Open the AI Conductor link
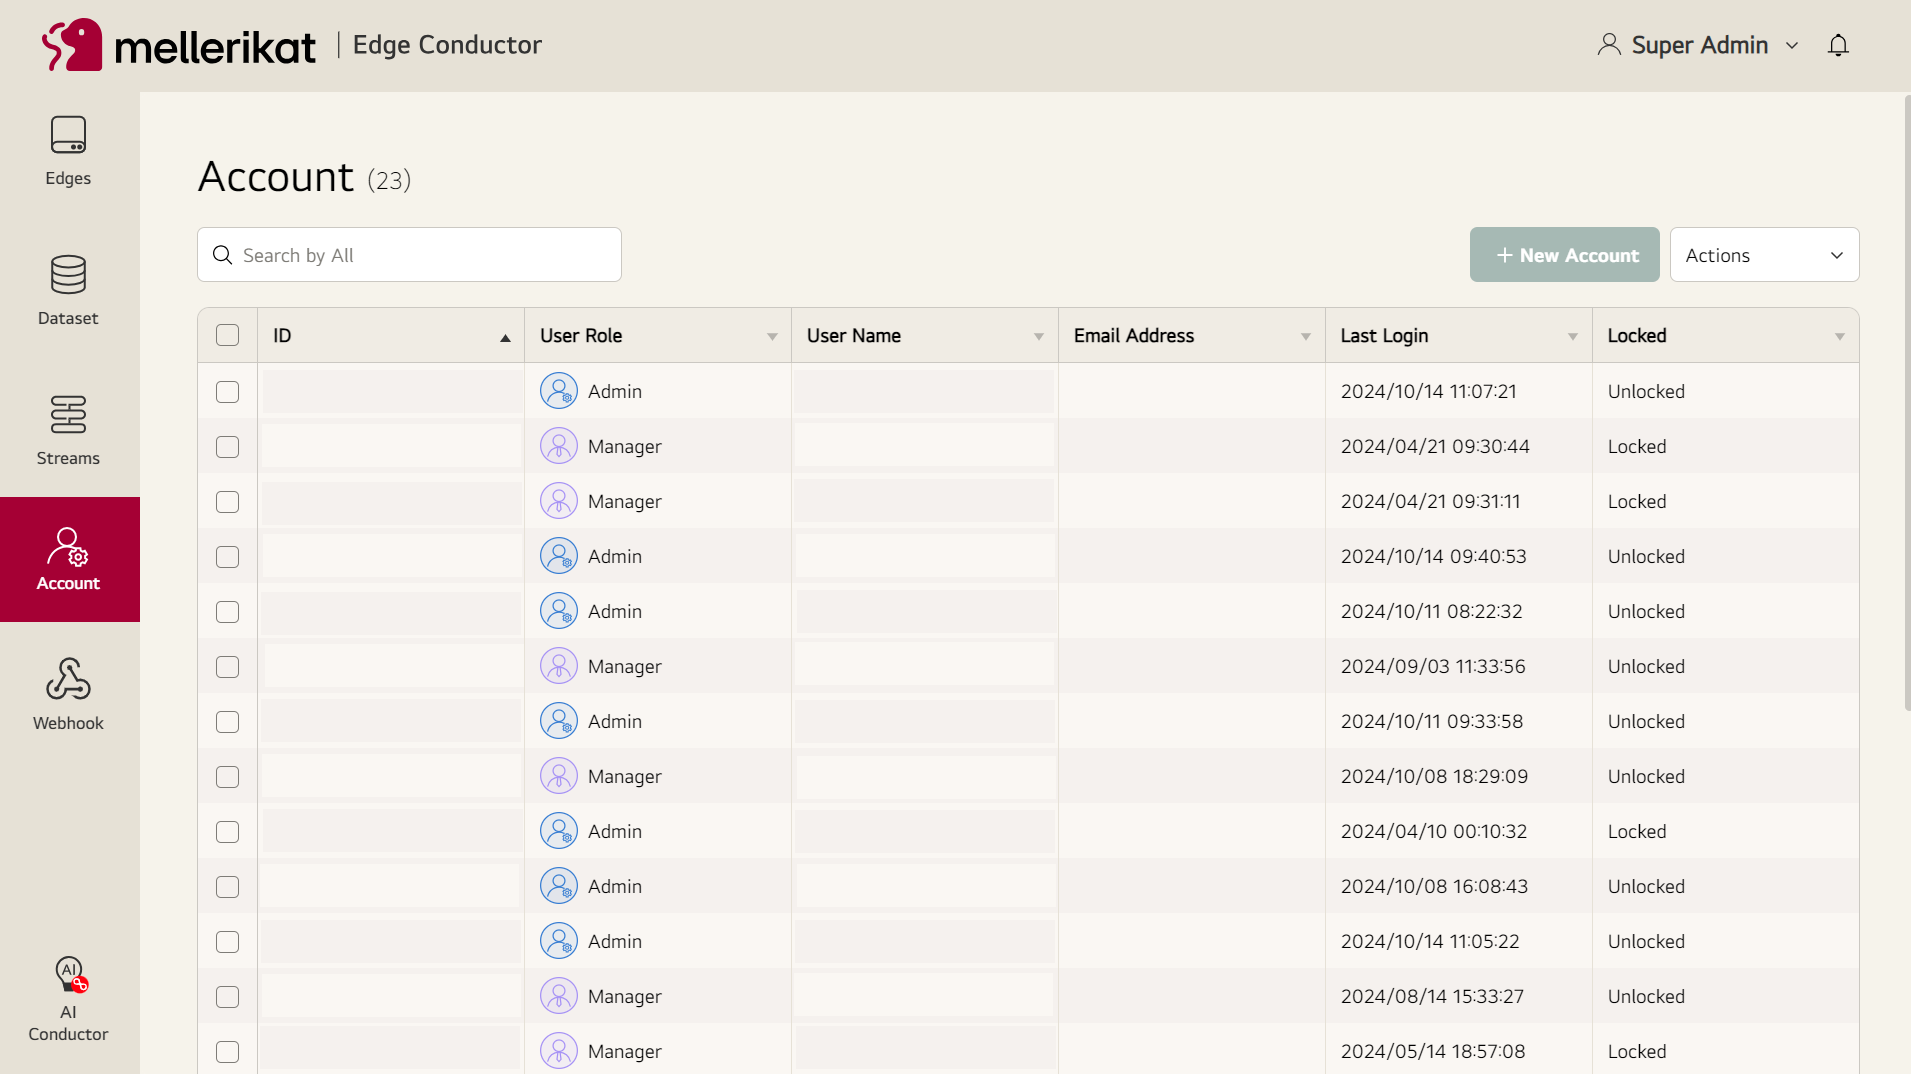This screenshot has height=1074, width=1911. point(68,999)
